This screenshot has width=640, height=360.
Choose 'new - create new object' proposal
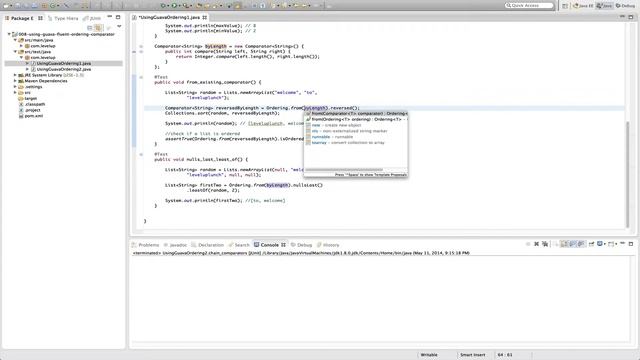(x=356, y=125)
